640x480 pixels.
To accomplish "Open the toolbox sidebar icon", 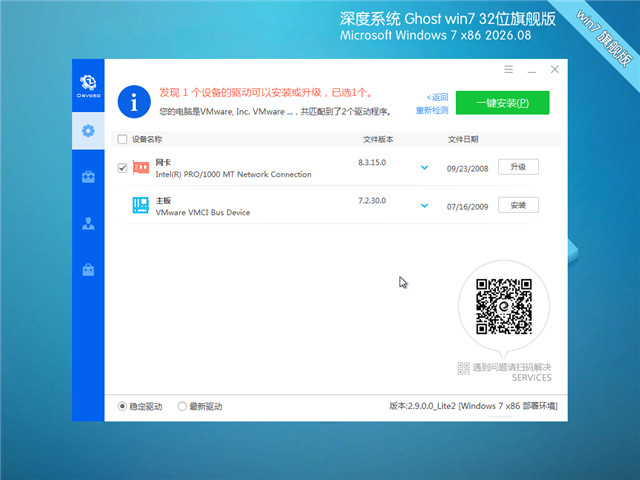I will 88,177.
